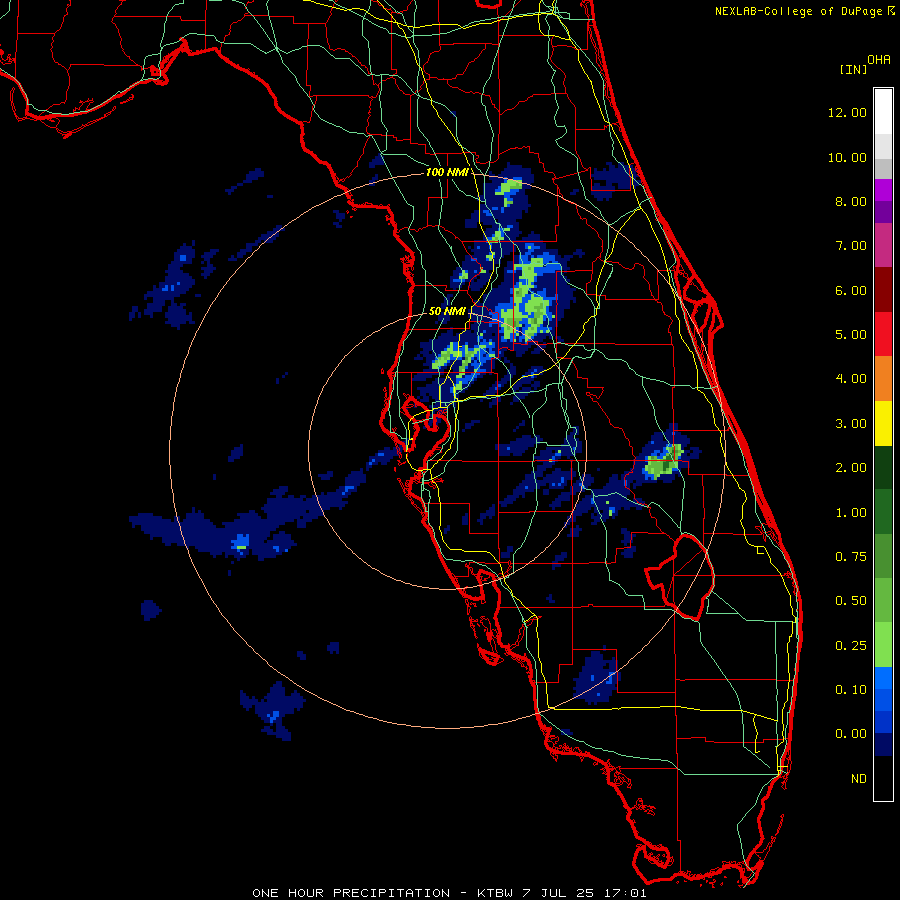The width and height of the screenshot is (900, 900).
Task: Click the 0.75 legend value
Action: pos(851,557)
